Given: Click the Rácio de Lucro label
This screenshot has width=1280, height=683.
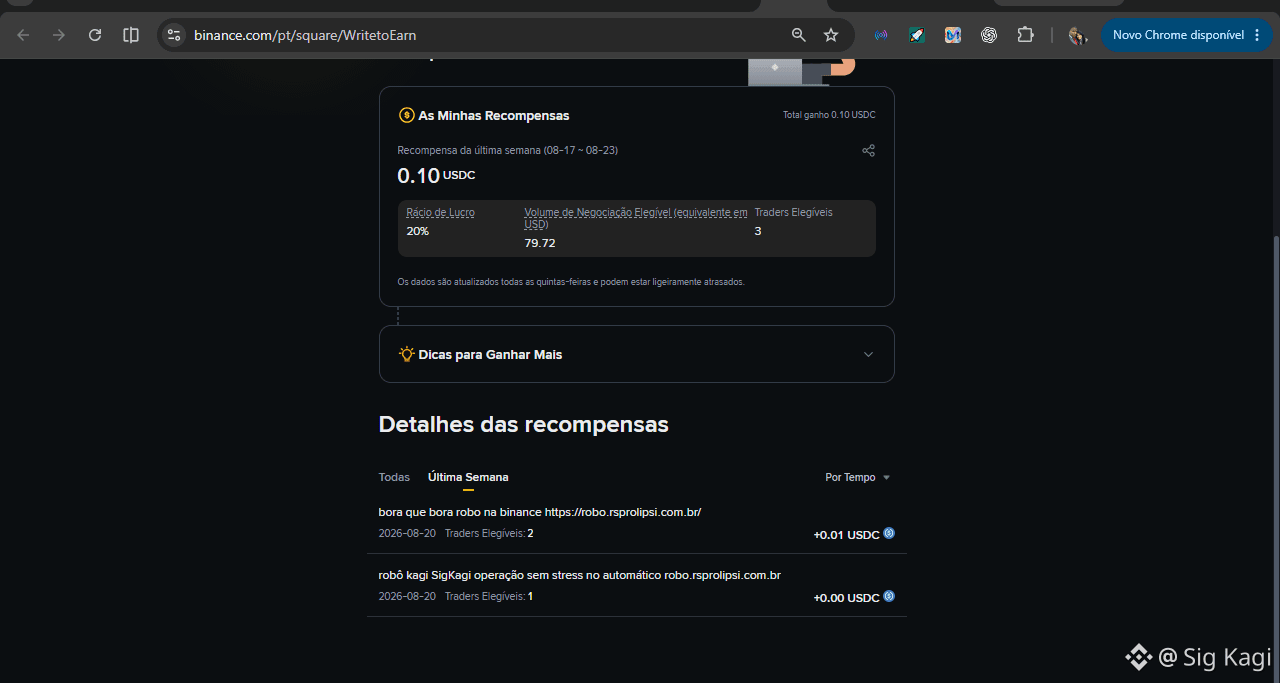Looking at the screenshot, I should (440, 212).
